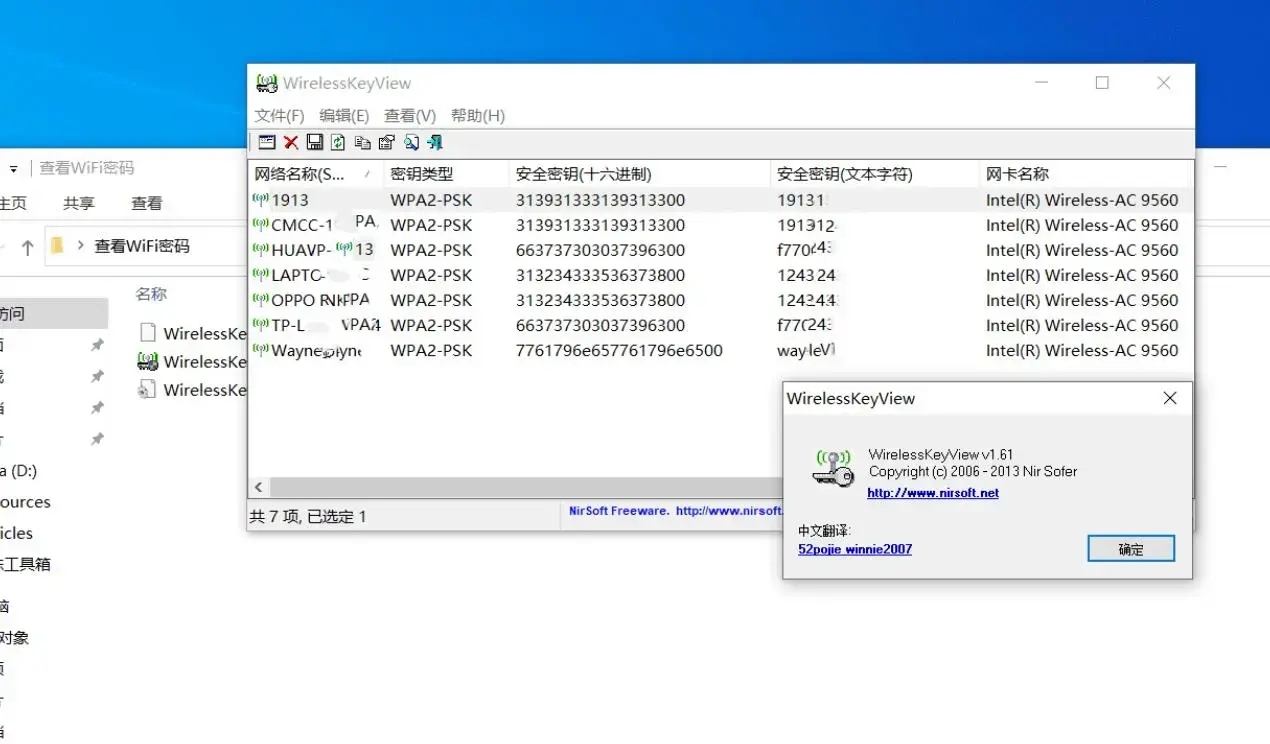Unpin a pinned Quick Access folder pin icon
Image resolution: width=1270 pixels, height=744 pixels.
tap(96, 344)
